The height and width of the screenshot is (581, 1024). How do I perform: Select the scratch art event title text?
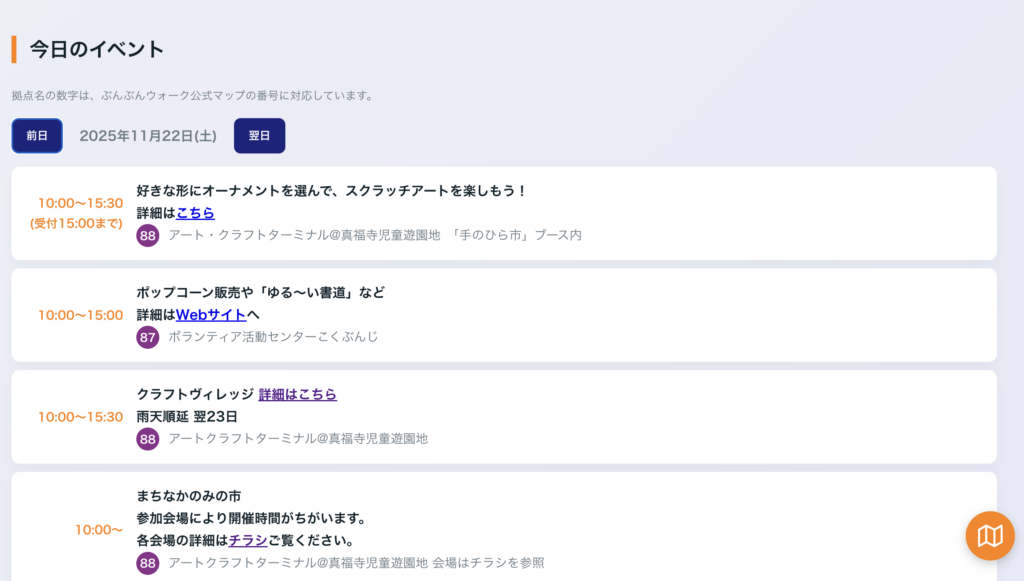pos(331,191)
